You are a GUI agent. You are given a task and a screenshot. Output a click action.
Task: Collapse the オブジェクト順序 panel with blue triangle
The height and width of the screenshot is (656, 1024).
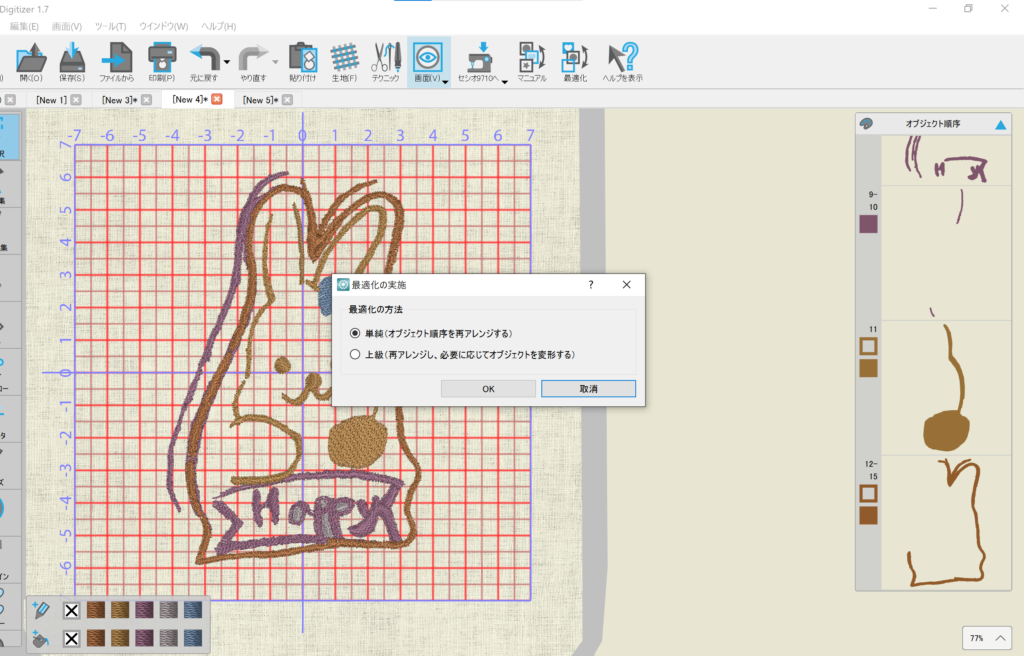pos(999,125)
